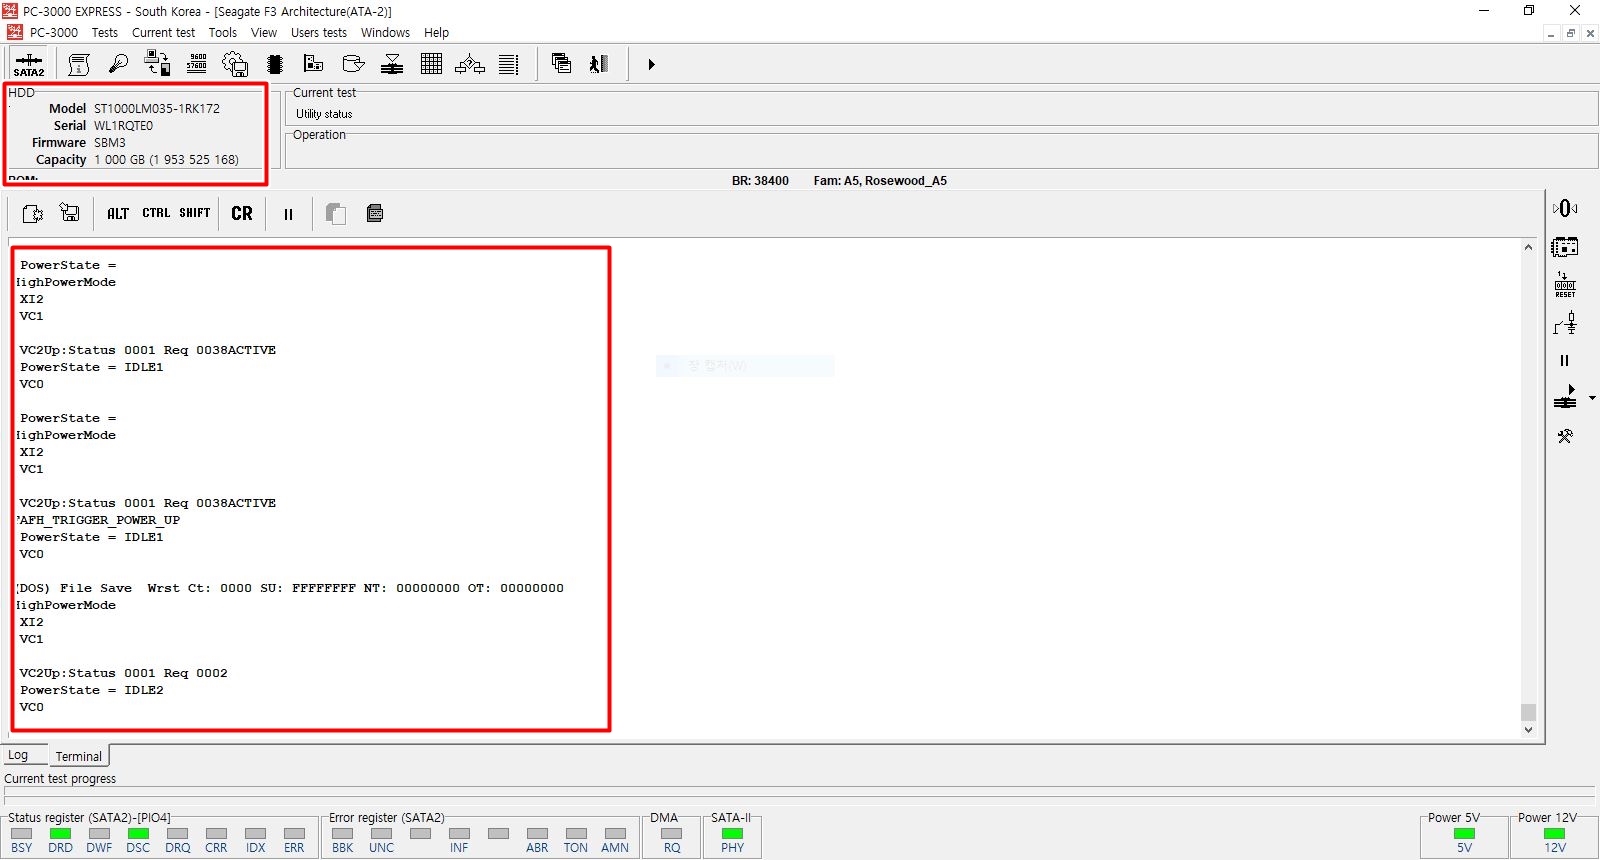This screenshot has height=860, width=1600.
Task: Click the terminal keyboard icon after copy
Action: tap(375, 213)
